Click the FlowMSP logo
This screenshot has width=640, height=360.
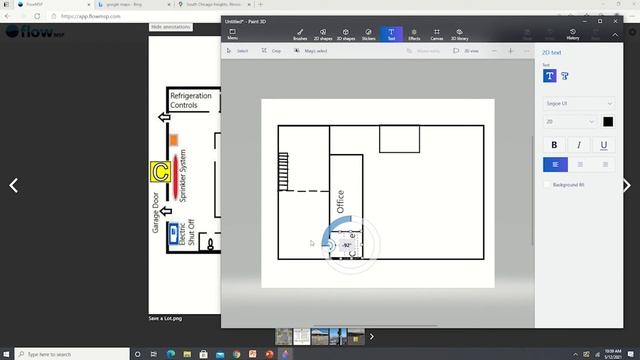coord(35,32)
